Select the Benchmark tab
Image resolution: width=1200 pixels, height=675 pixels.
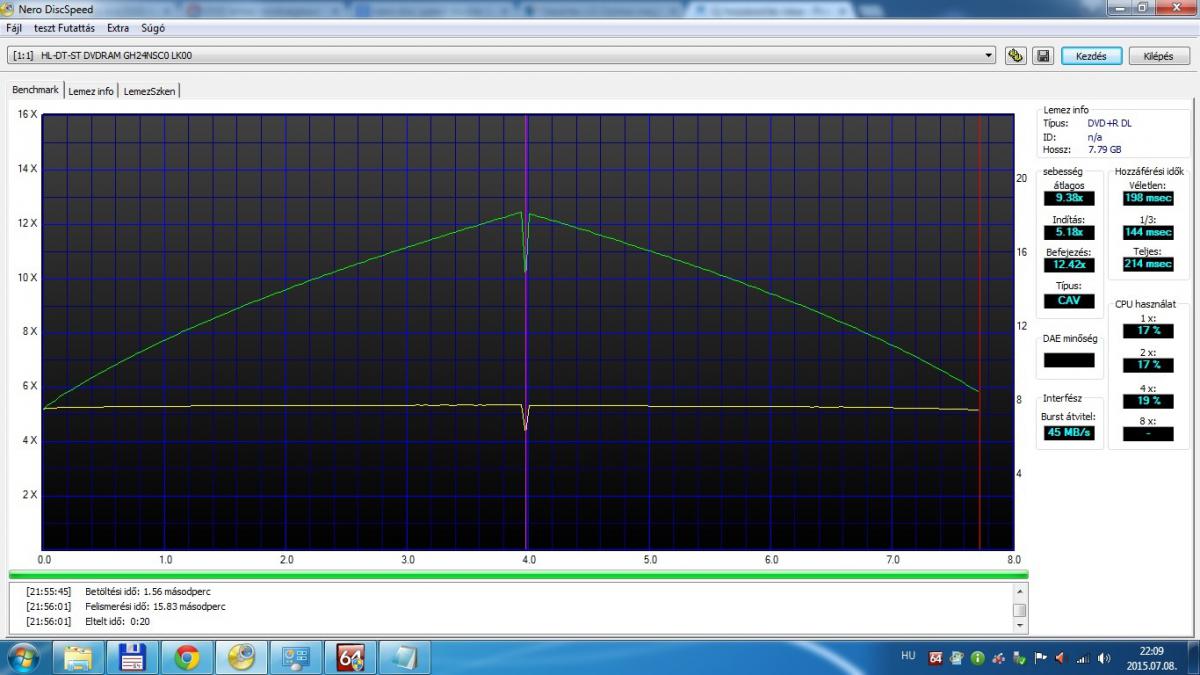(x=35, y=90)
